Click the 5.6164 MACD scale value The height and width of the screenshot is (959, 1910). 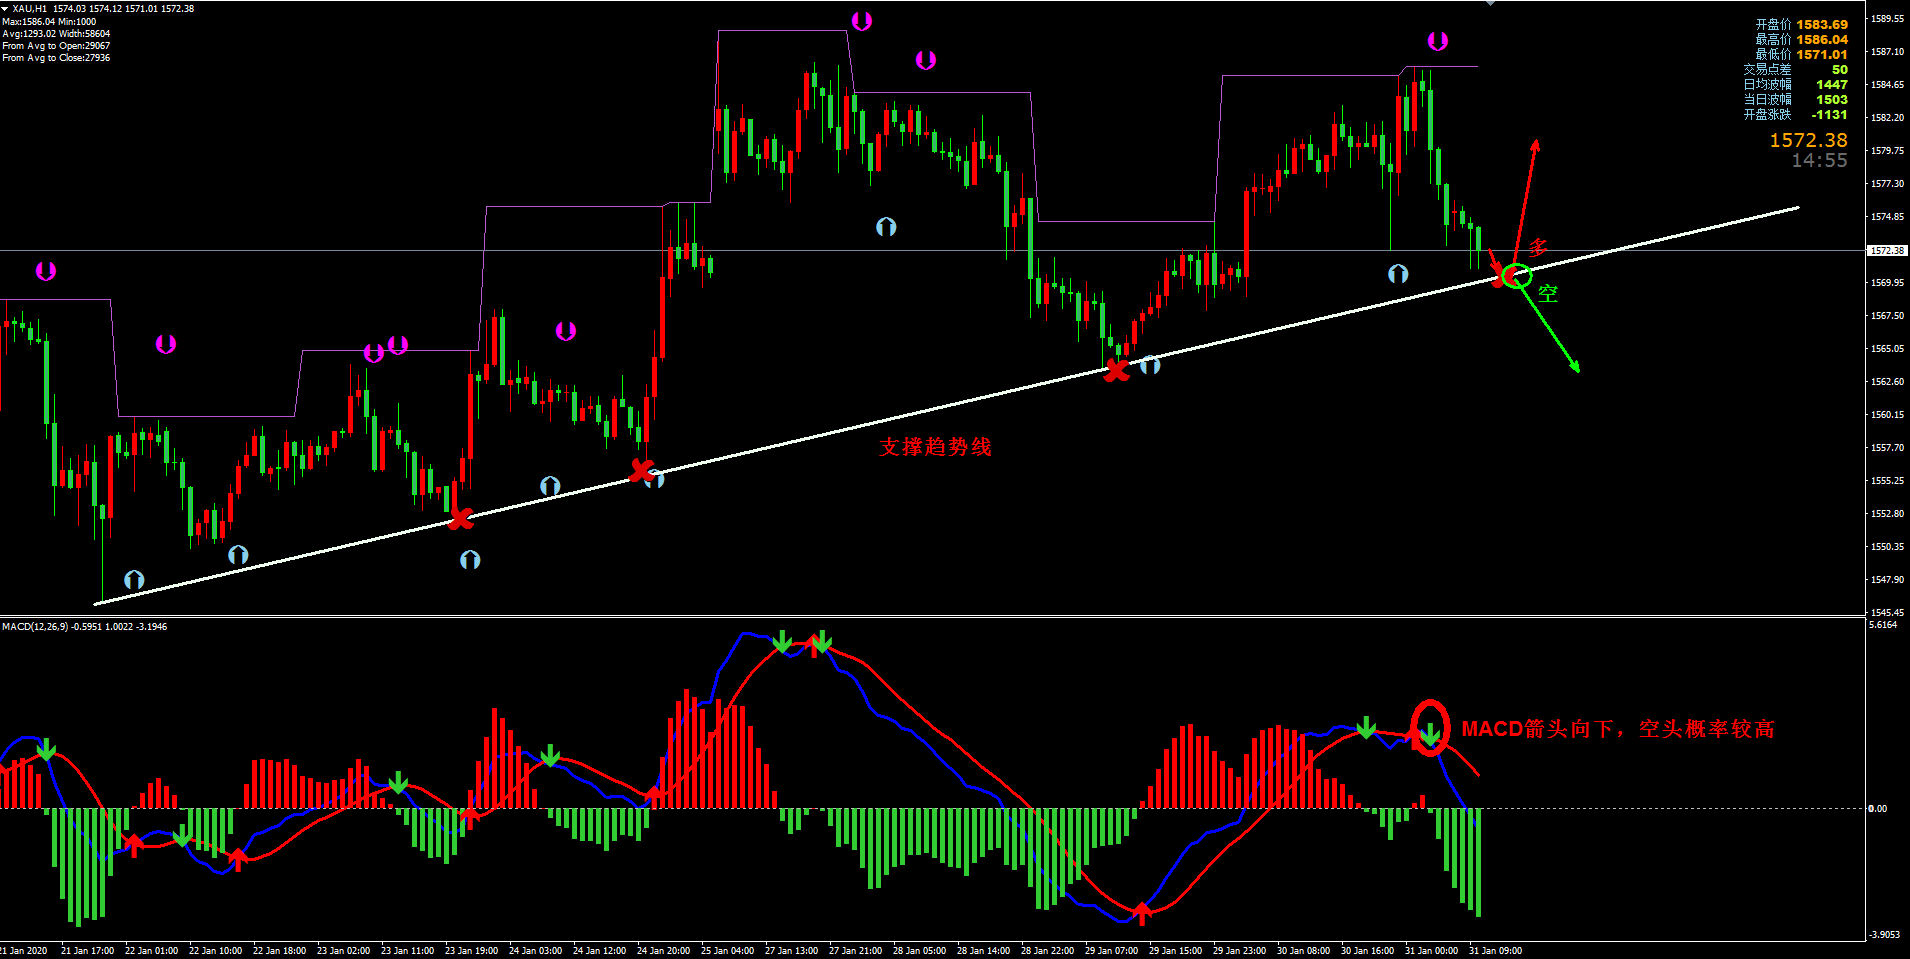1883,625
